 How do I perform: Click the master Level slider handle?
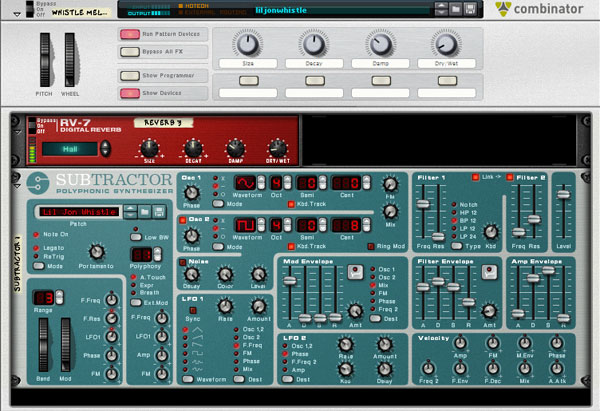563,194
